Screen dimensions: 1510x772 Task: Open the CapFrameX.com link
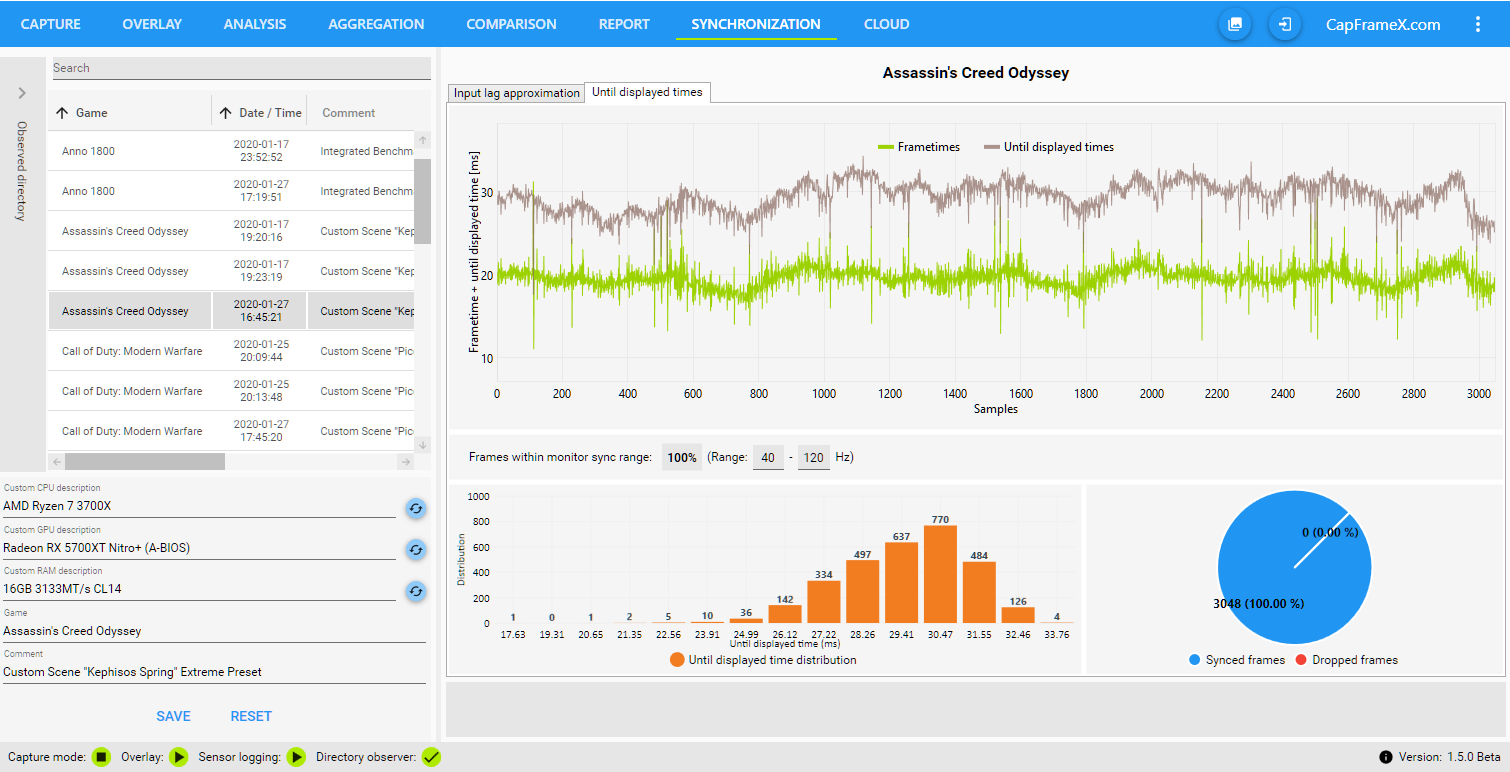pos(1383,24)
